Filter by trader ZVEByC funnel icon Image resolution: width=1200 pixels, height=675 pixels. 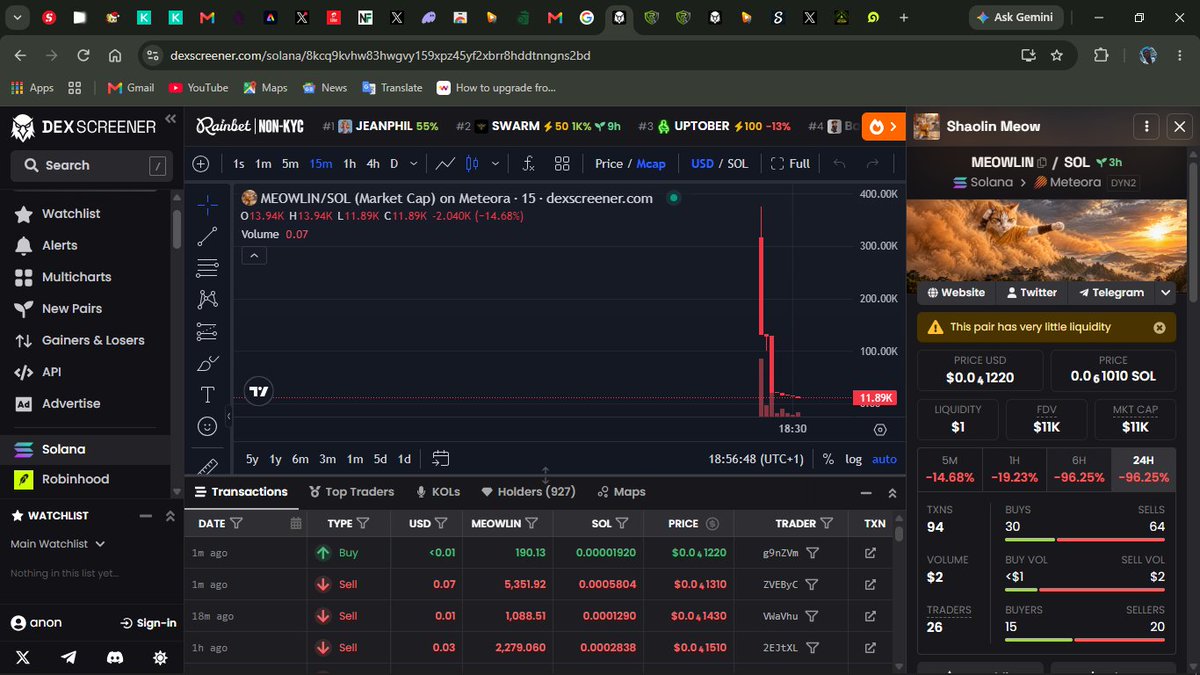pos(813,584)
